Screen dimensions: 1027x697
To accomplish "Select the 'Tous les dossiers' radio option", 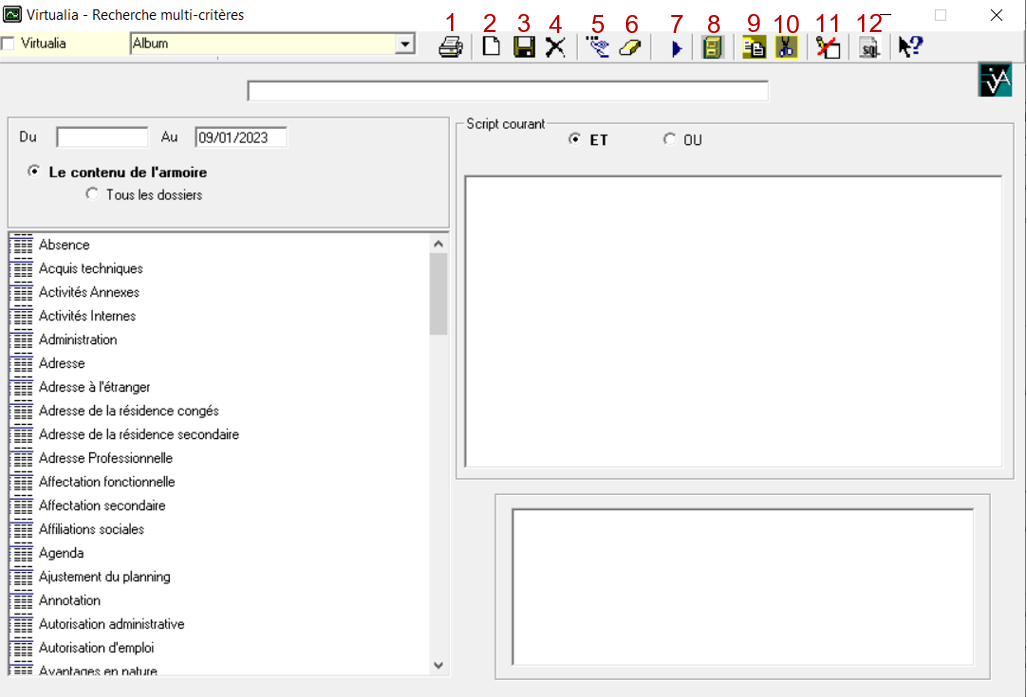I will click(x=93, y=195).
